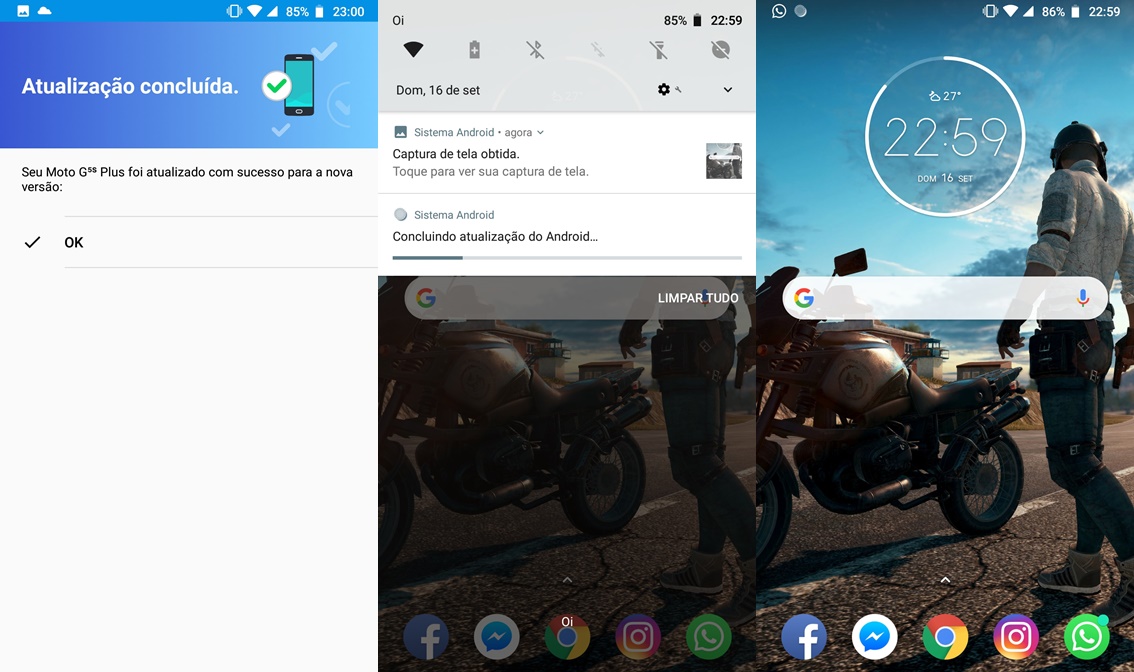Tap dimmed Instagram icon behind notification shade
Screen dimensions: 1134x672
point(638,637)
